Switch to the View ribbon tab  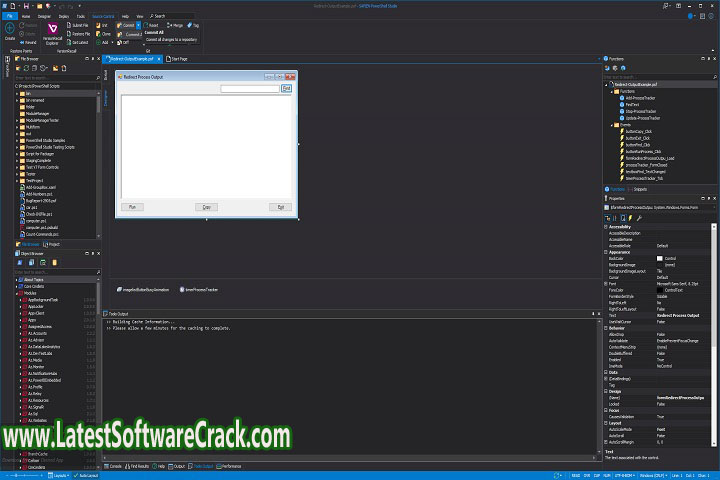coord(140,16)
